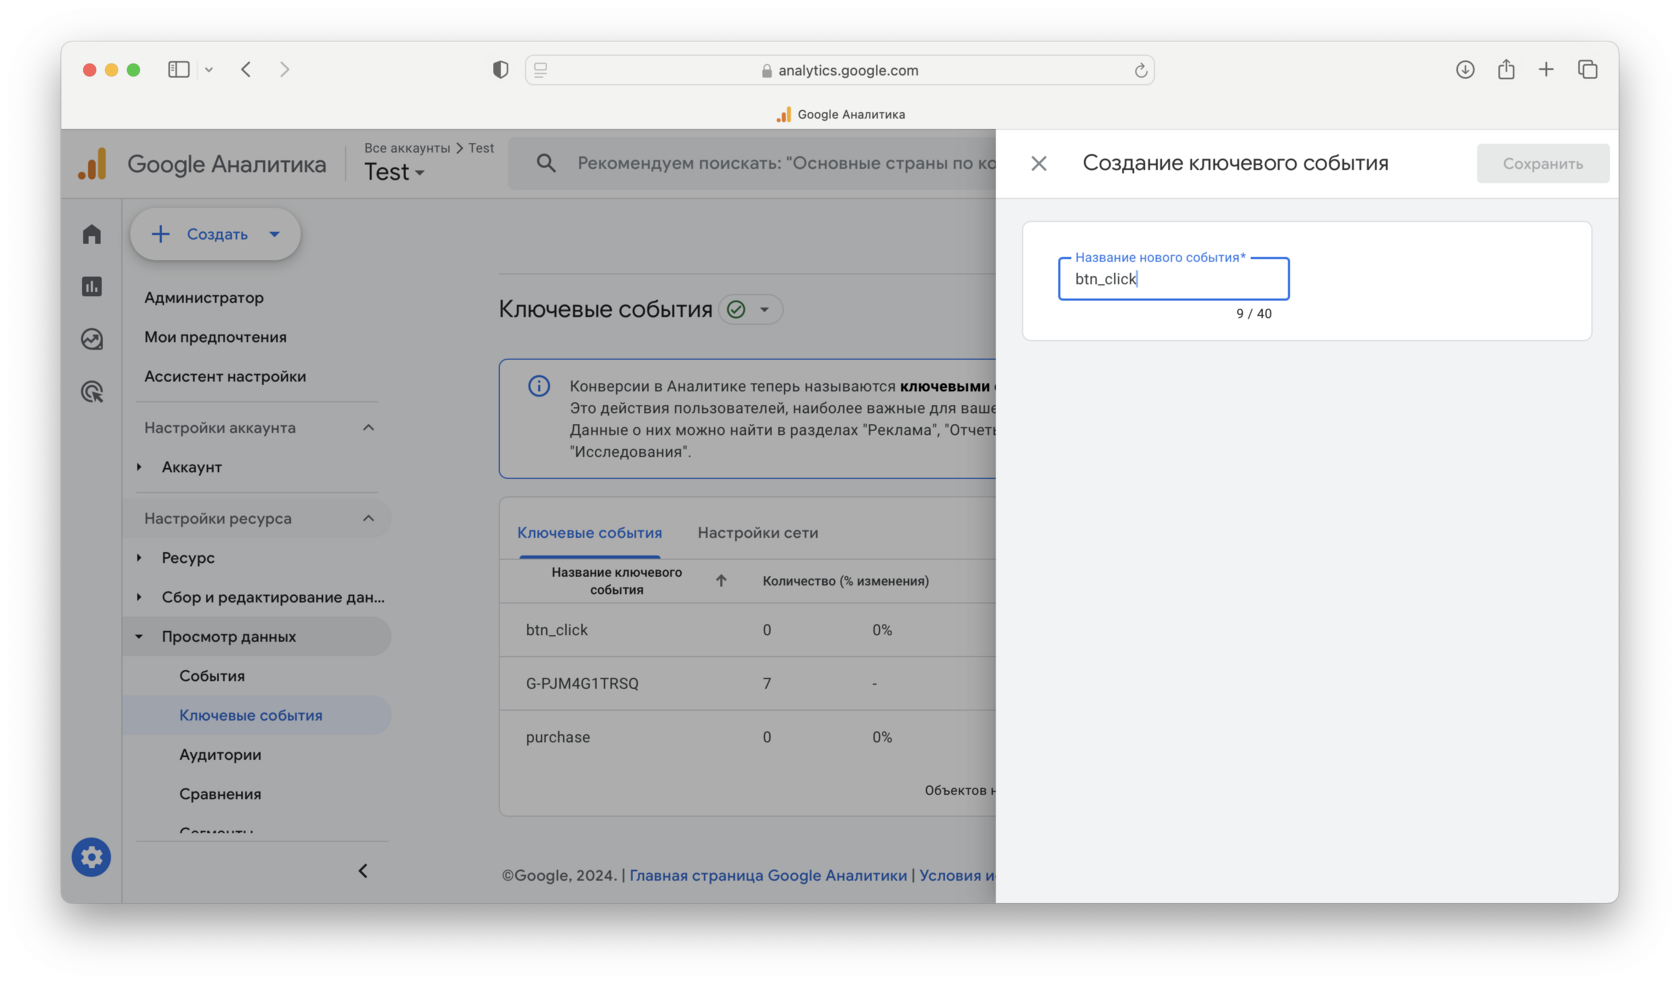Open the Advertising icon in the left rail
The width and height of the screenshot is (1680, 984).
(92, 392)
